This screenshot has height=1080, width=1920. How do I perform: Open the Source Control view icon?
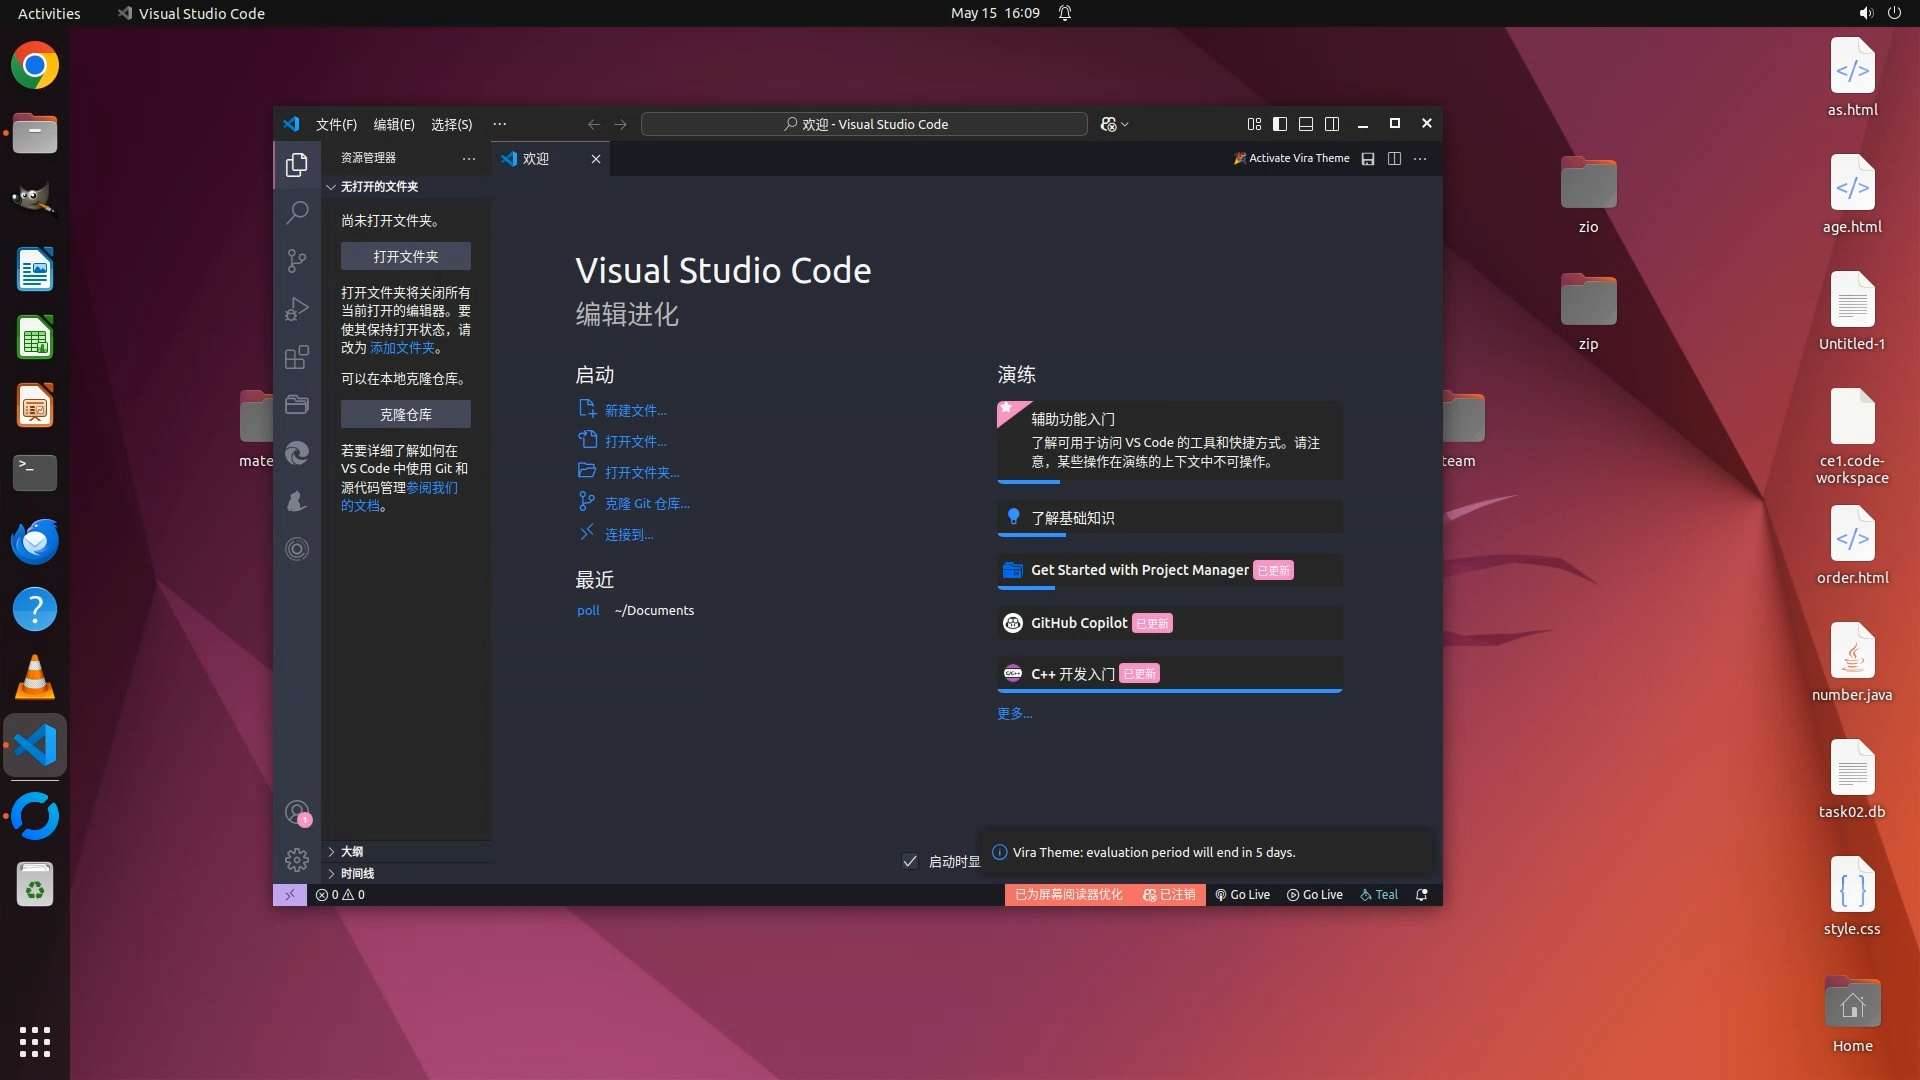pos(297,261)
